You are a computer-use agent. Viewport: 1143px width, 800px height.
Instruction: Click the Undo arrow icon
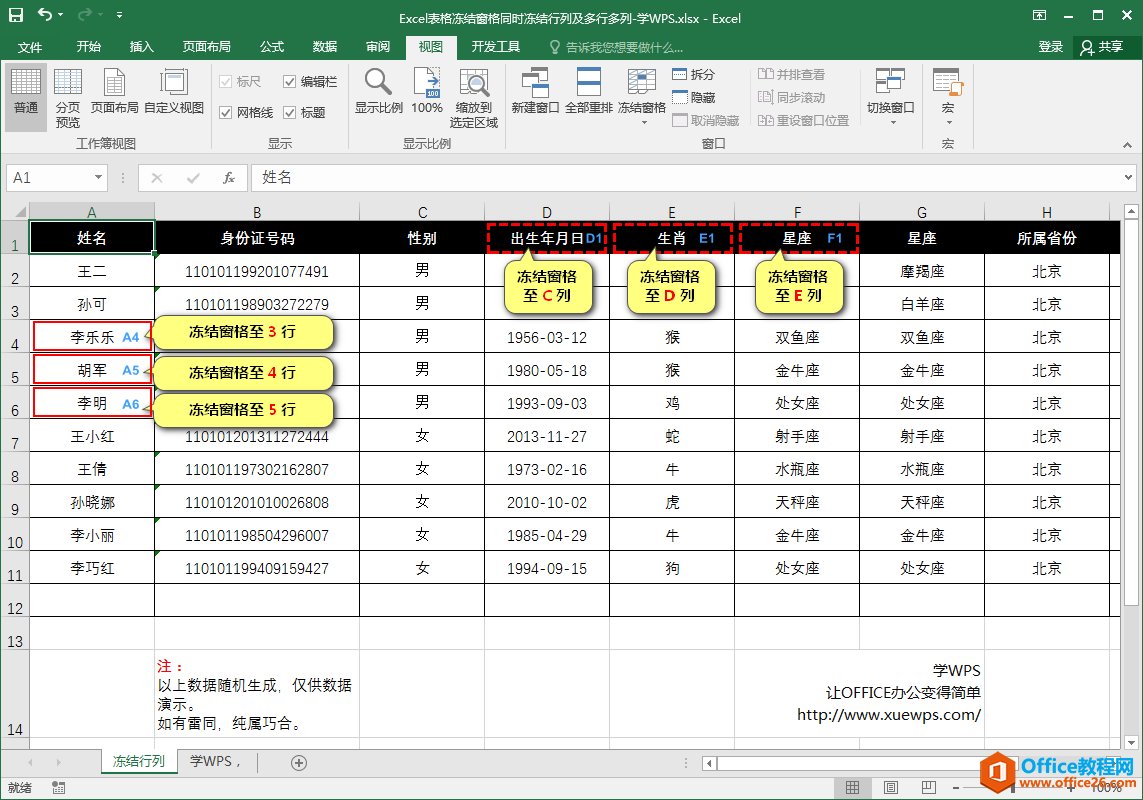pyautogui.click(x=45, y=15)
